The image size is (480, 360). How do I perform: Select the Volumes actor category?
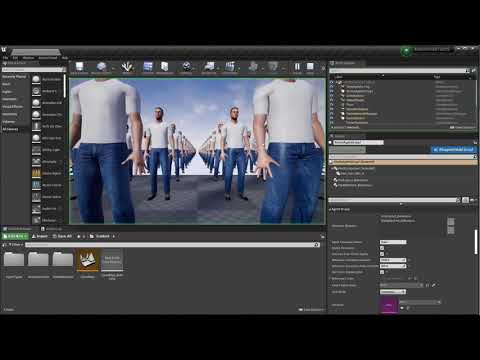point(9,122)
